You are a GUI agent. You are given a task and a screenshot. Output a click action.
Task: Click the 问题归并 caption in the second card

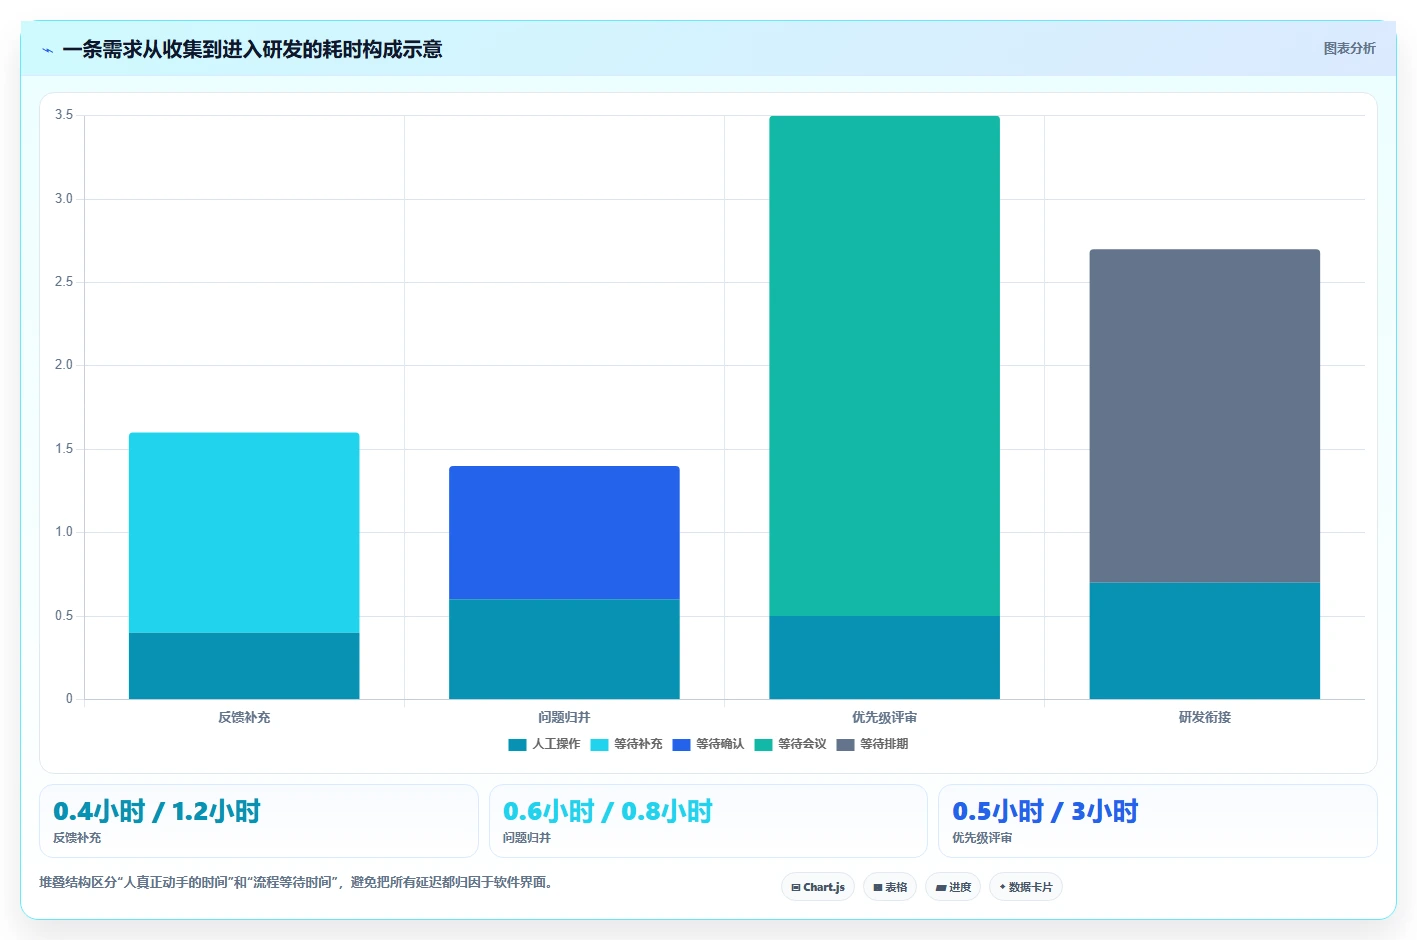pyautogui.click(x=527, y=838)
